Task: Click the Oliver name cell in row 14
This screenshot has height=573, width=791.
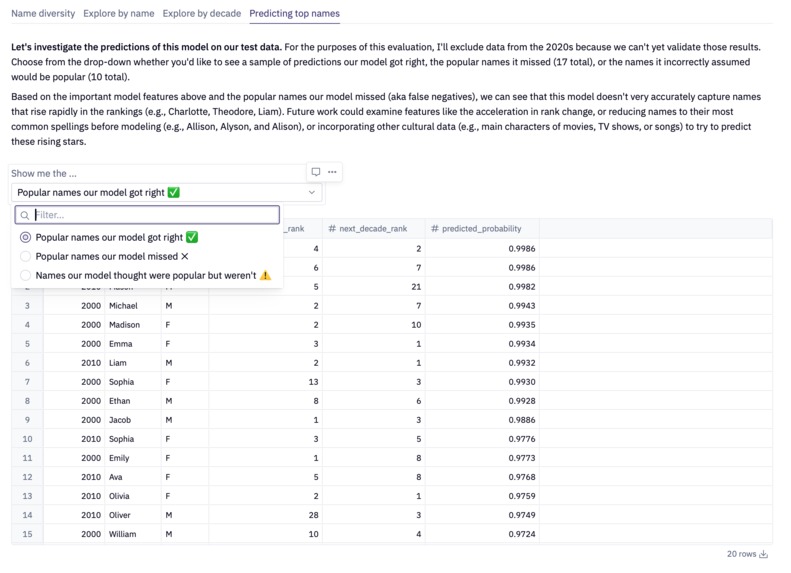Action: point(133,515)
